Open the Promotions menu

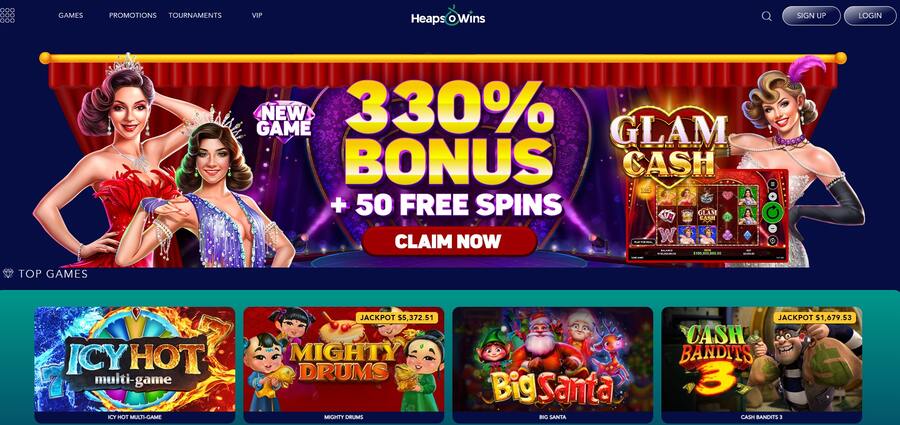tap(133, 16)
